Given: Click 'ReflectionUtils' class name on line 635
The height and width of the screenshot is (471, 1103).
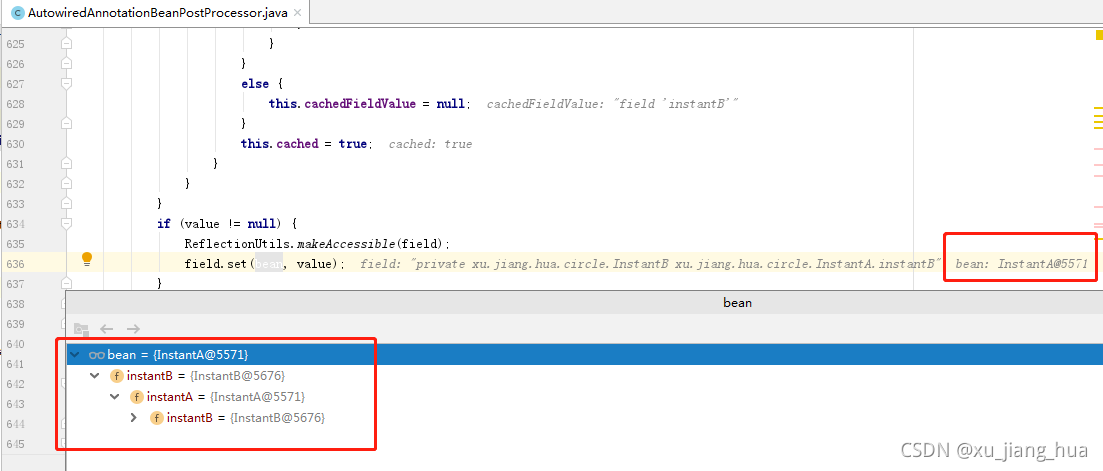Looking at the screenshot, I should [x=237, y=244].
